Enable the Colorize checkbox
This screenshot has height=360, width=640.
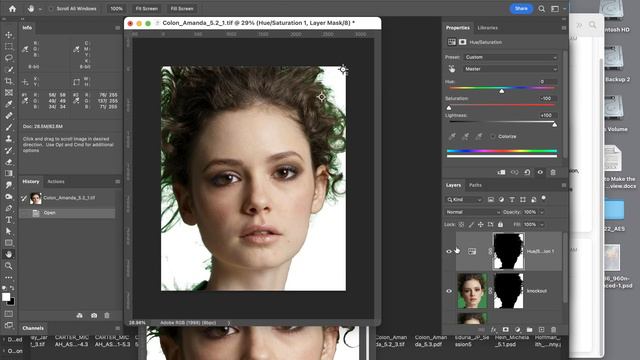pos(493,136)
